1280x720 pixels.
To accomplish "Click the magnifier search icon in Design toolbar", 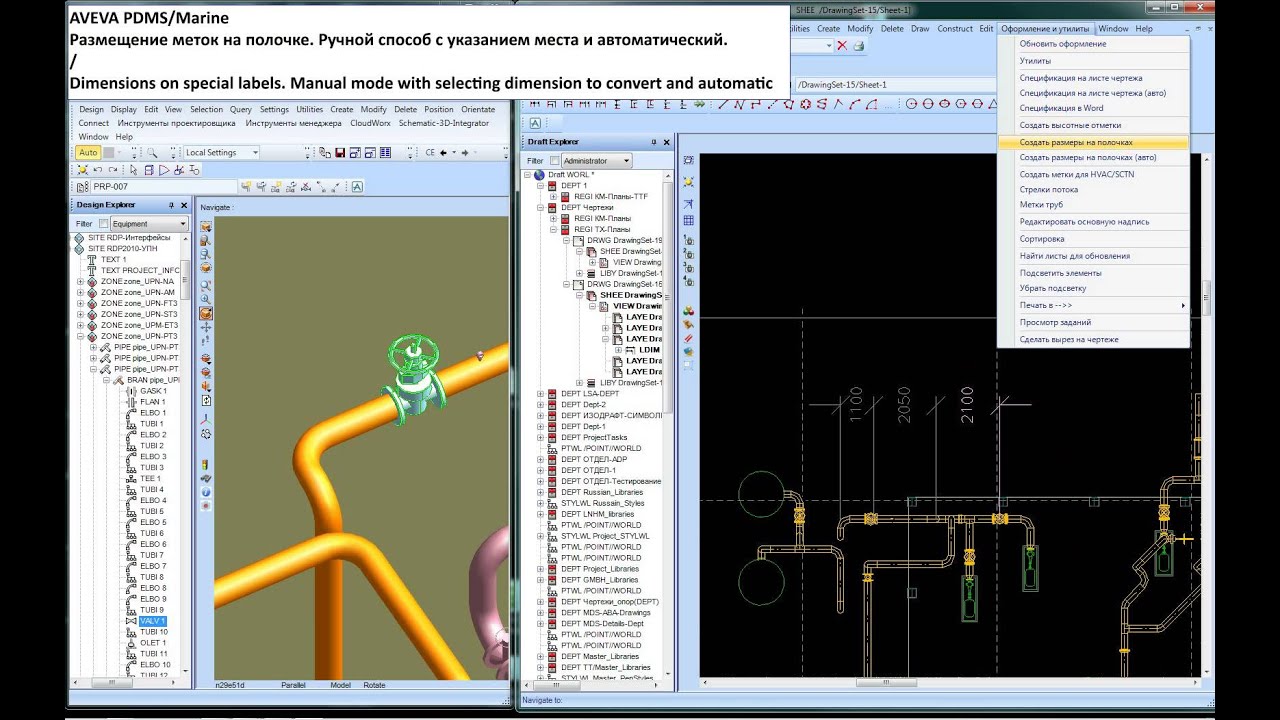I will (152, 153).
